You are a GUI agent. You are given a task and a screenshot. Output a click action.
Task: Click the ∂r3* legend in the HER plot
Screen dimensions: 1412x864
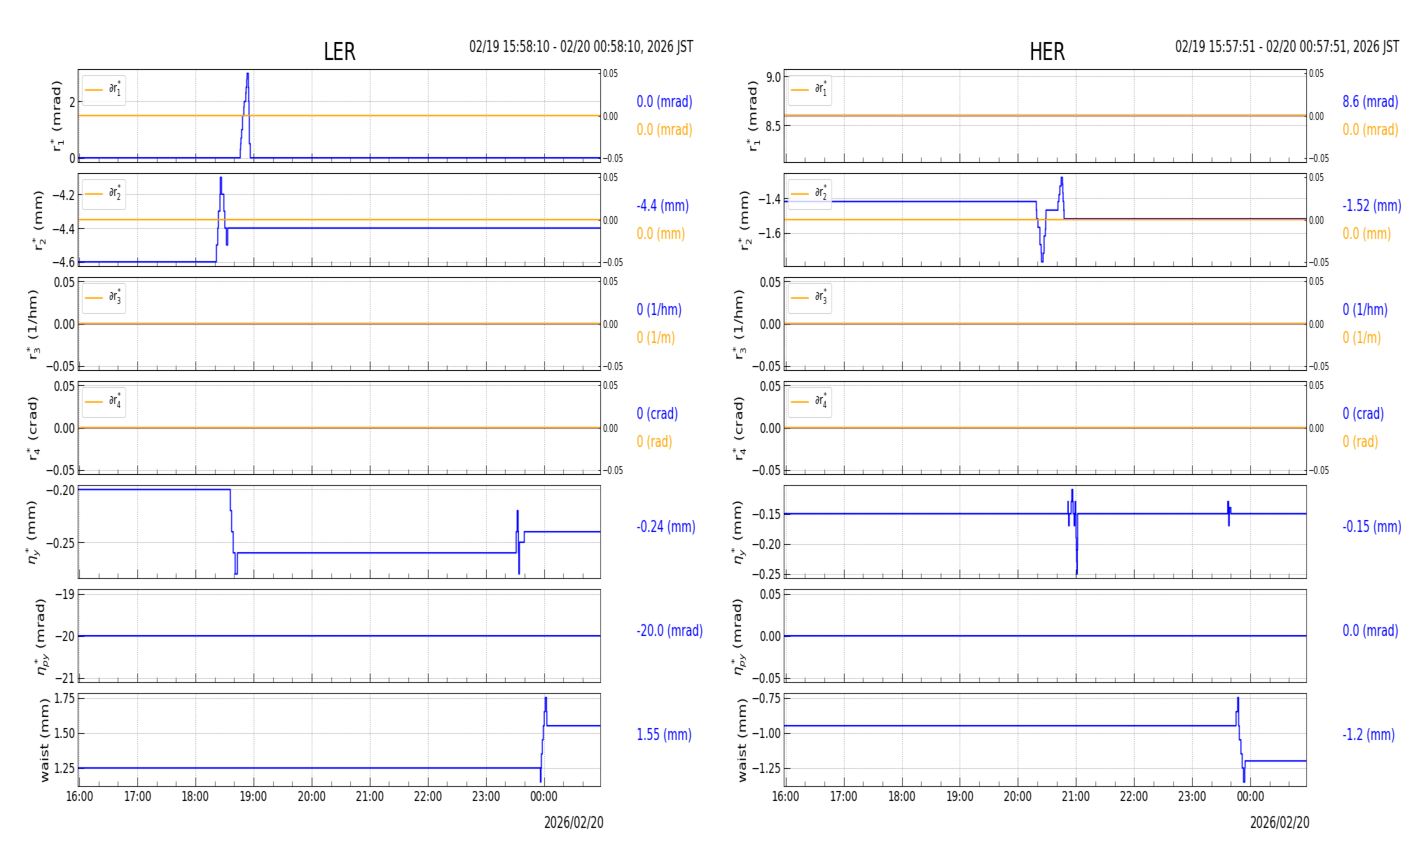click(x=810, y=298)
